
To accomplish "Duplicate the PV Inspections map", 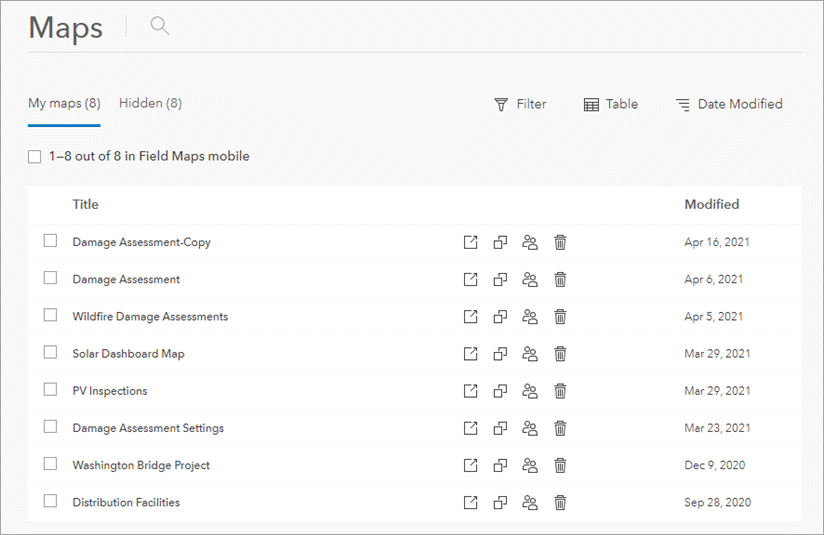I will pyautogui.click(x=500, y=391).
